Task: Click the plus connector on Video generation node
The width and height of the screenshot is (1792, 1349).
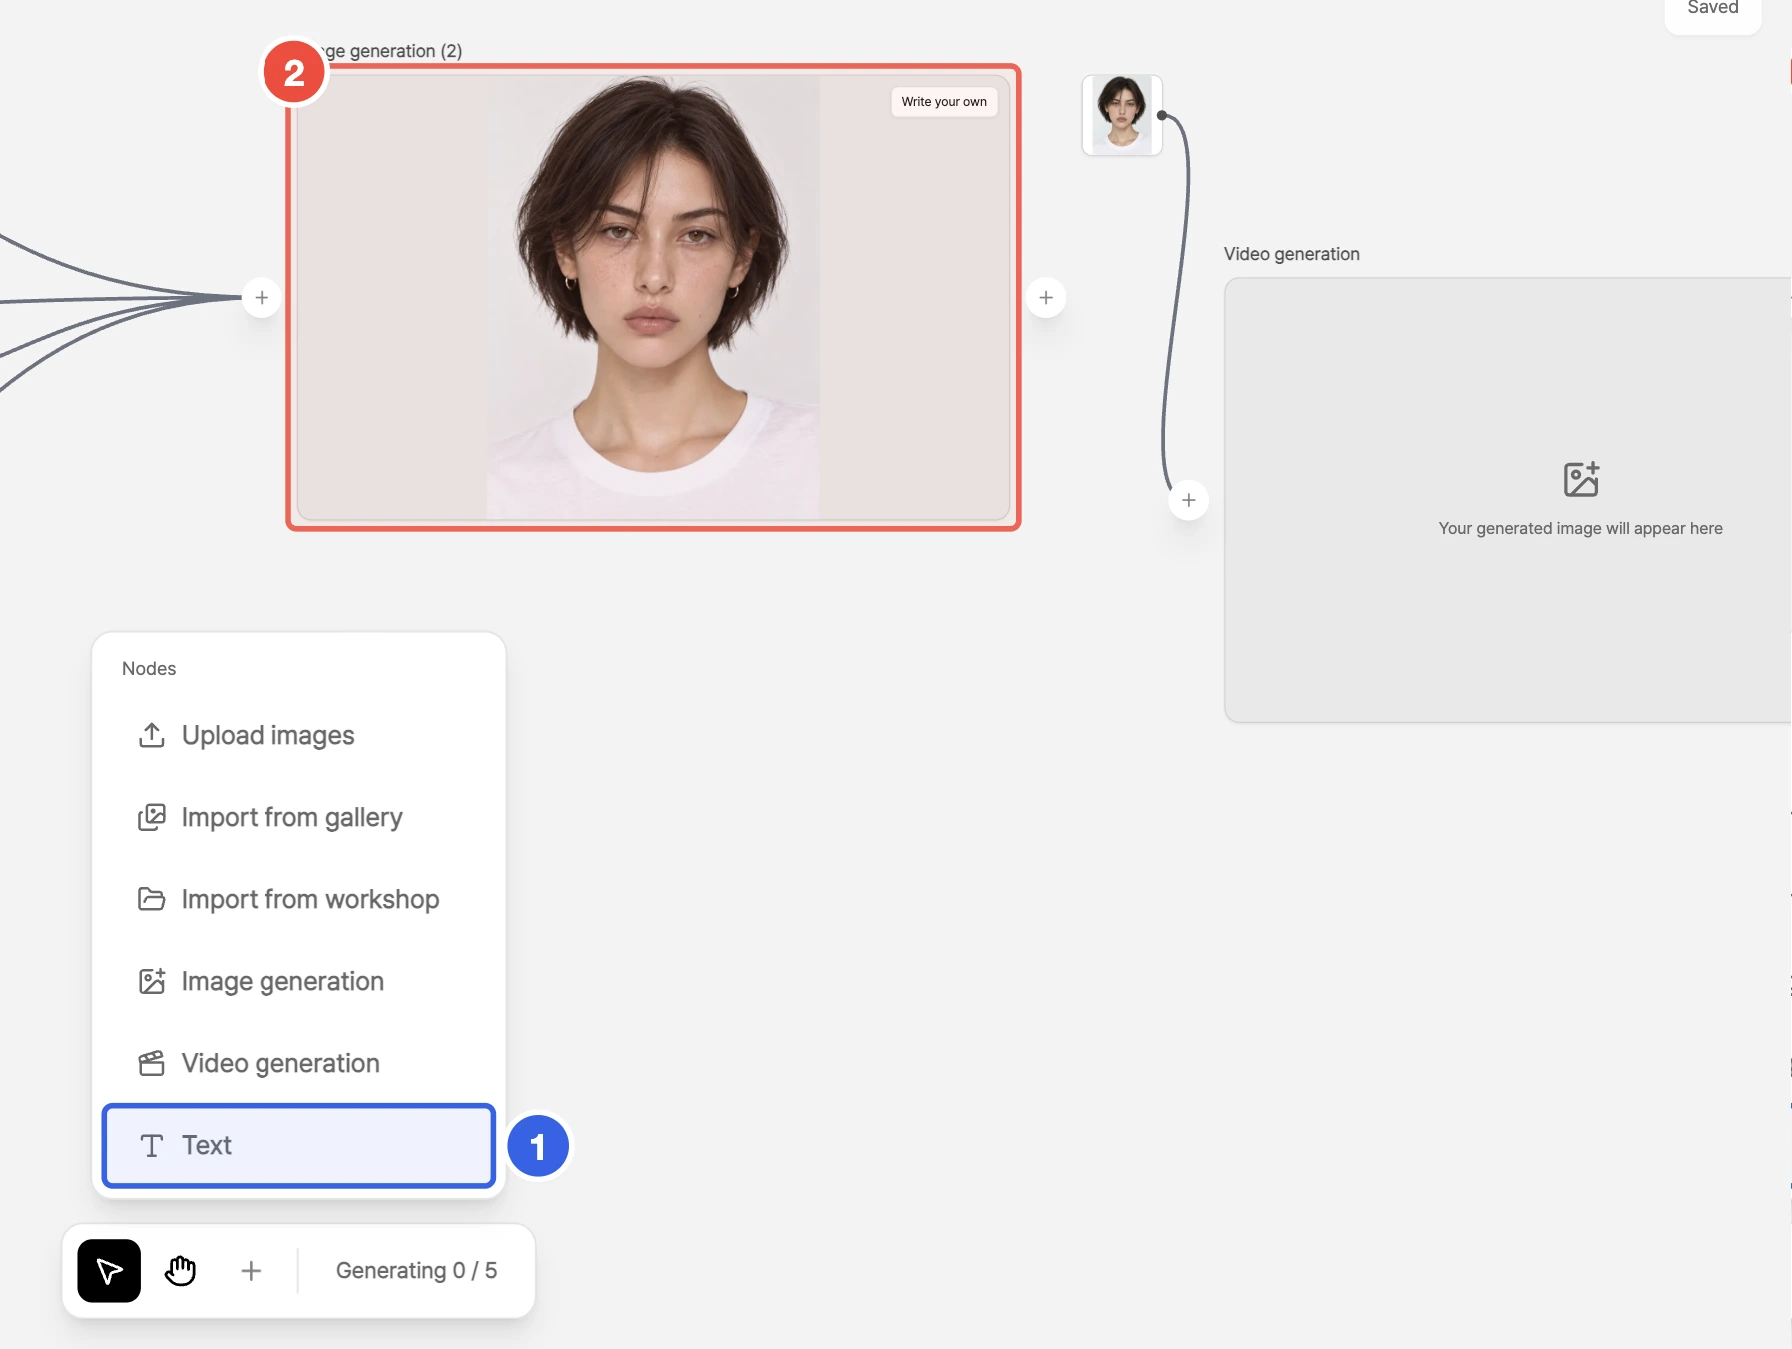Action: point(1188,500)
